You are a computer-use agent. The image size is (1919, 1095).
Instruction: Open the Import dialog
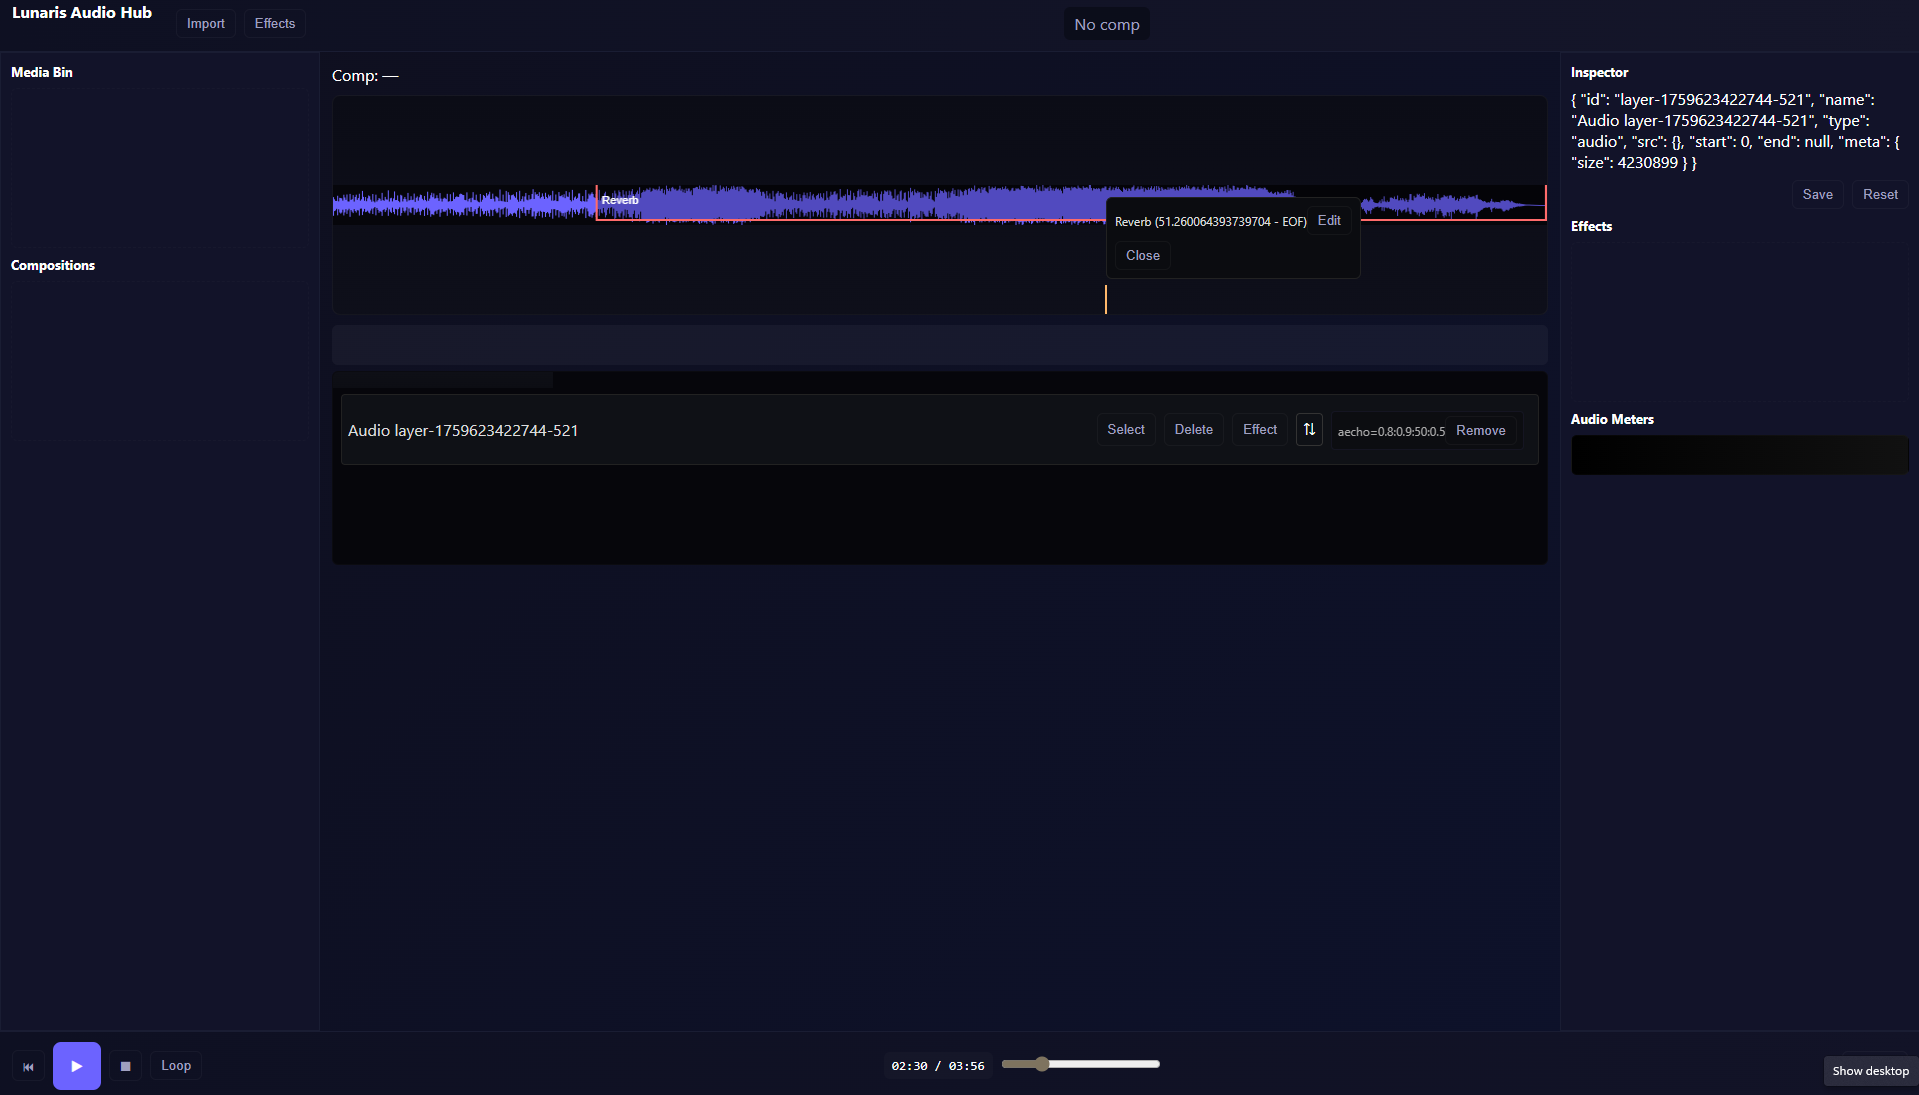coord(205,23)
